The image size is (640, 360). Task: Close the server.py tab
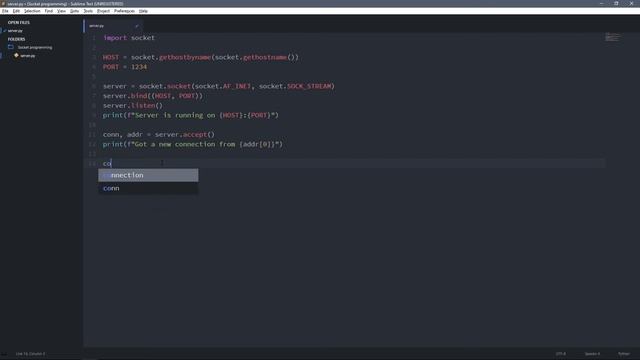click(x=137, y=26)
